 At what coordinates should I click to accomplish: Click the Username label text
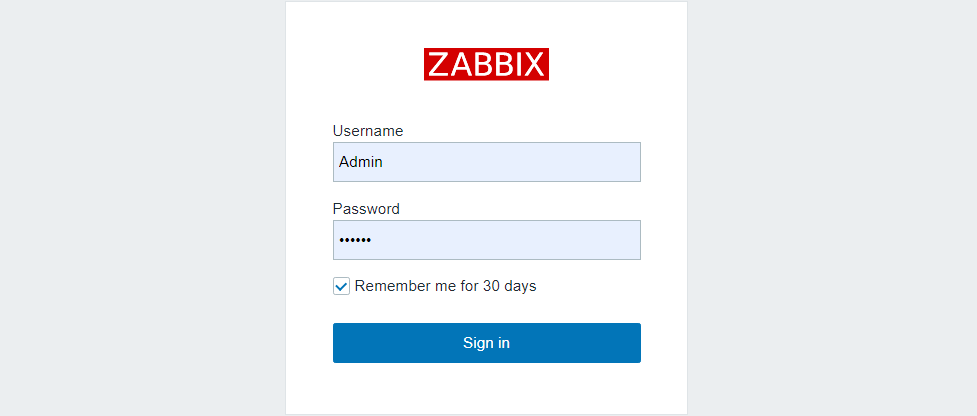click(x=368, y=131)
